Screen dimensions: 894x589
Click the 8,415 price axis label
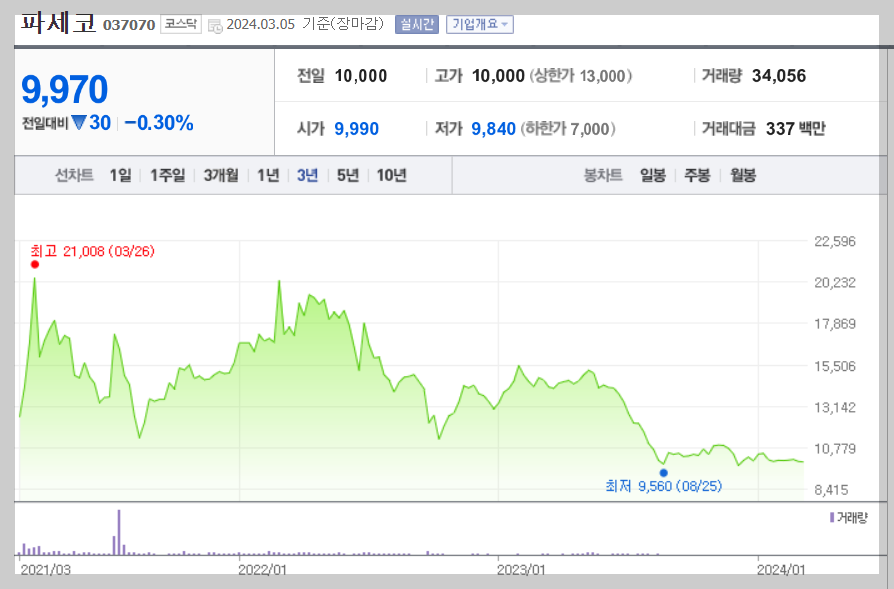[x=831, y=490]
